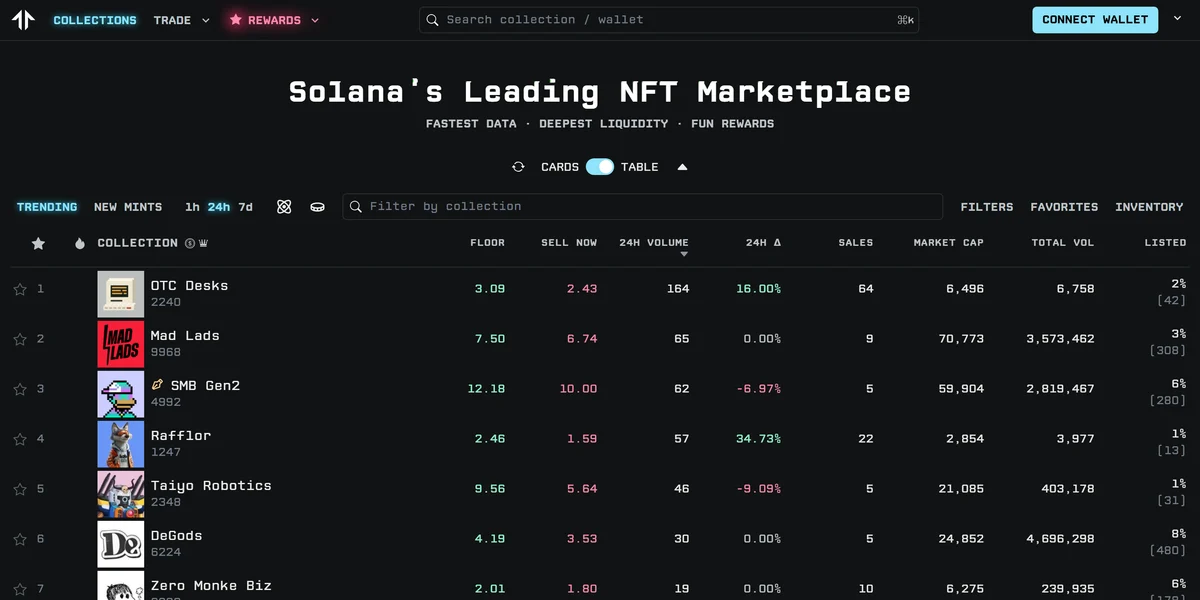Screen dimensions: 1200x600
Task: Click Taiyo Robotics market cap 21,085
Action: pyautogui.click(x=961, y=489)
